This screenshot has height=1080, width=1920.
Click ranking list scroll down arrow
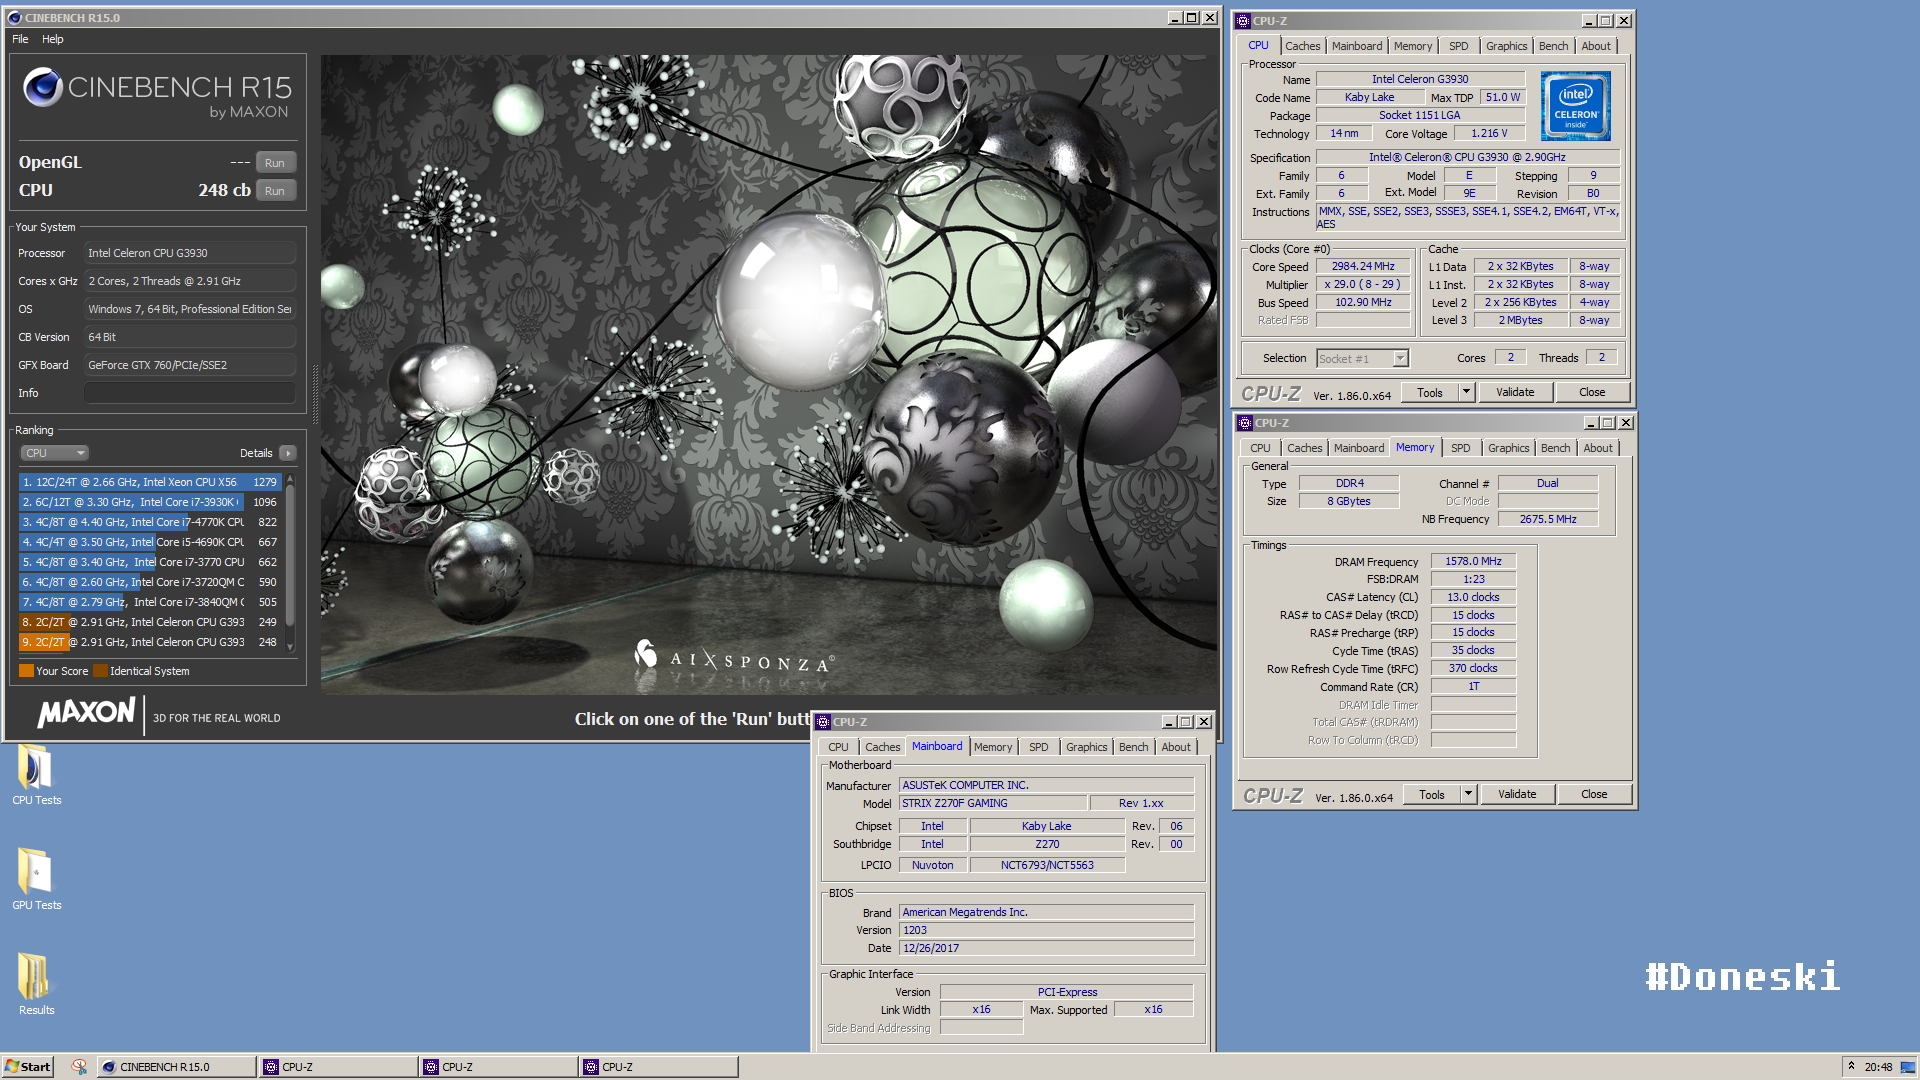click(290, 647)
